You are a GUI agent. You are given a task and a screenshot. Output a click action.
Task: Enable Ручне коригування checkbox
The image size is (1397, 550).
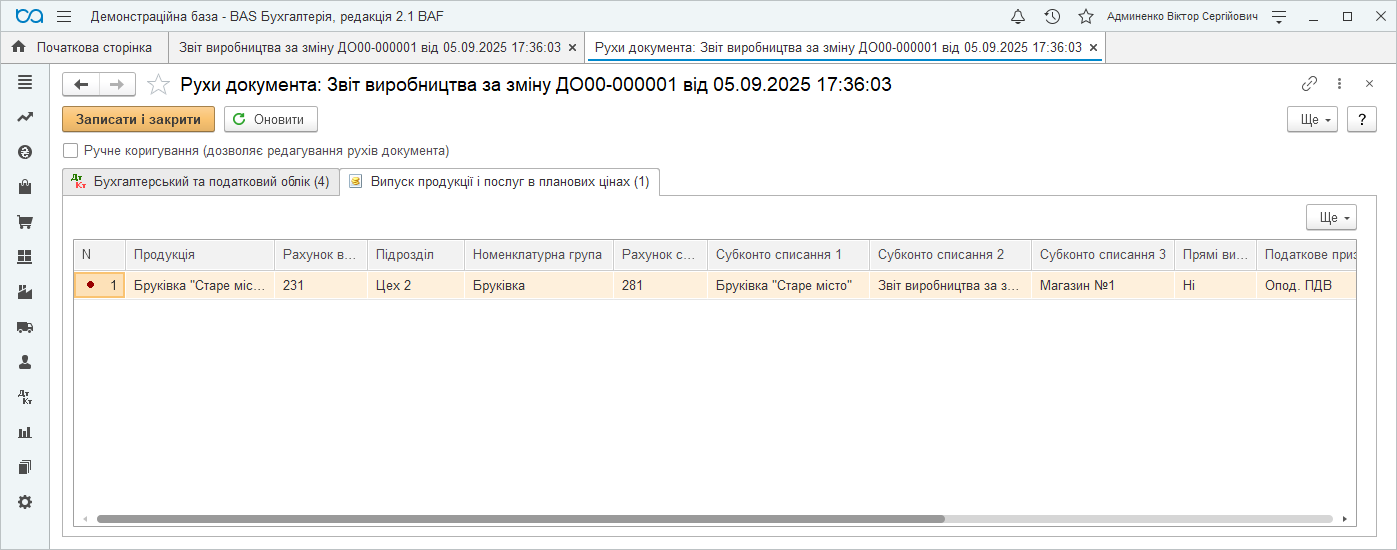70,151
